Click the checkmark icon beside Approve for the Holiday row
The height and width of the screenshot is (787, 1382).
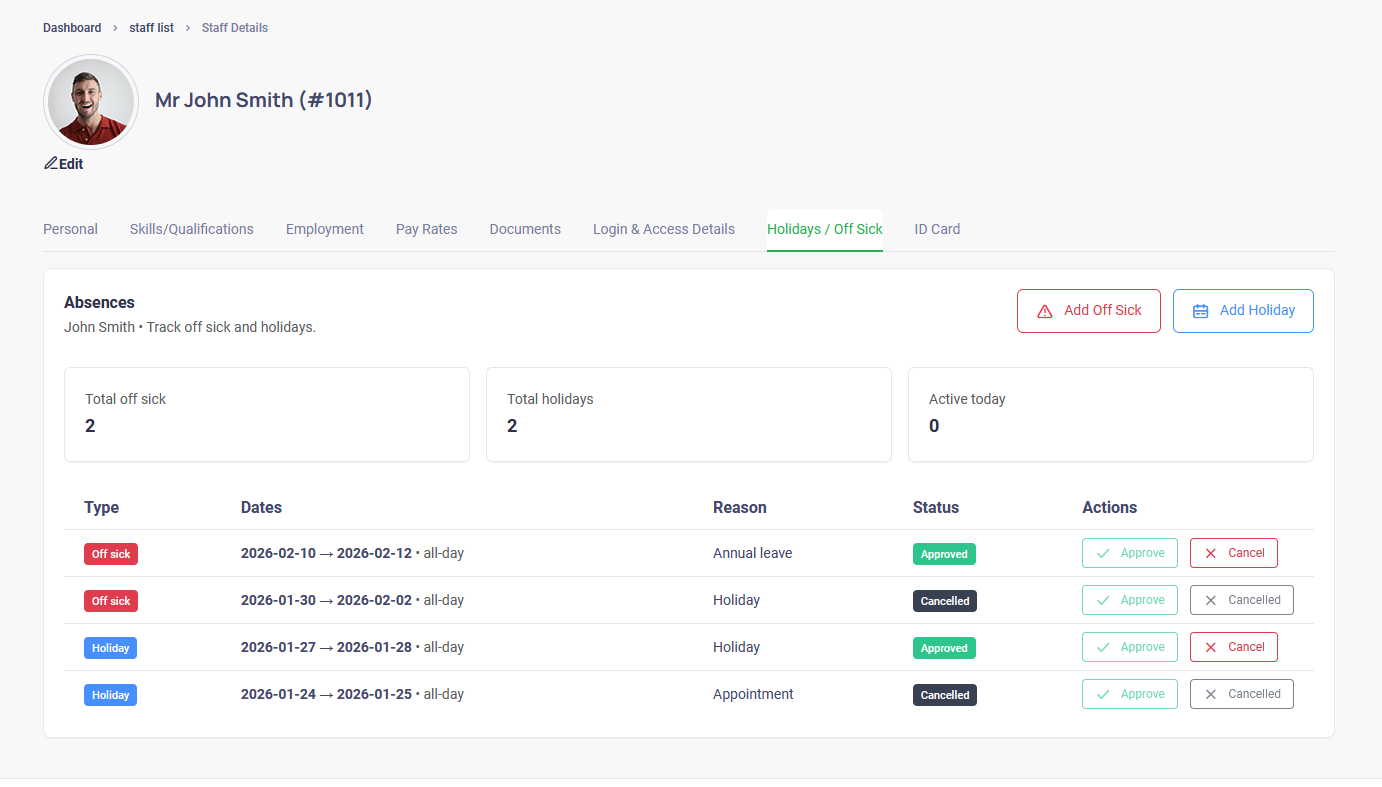[1102, 647]
